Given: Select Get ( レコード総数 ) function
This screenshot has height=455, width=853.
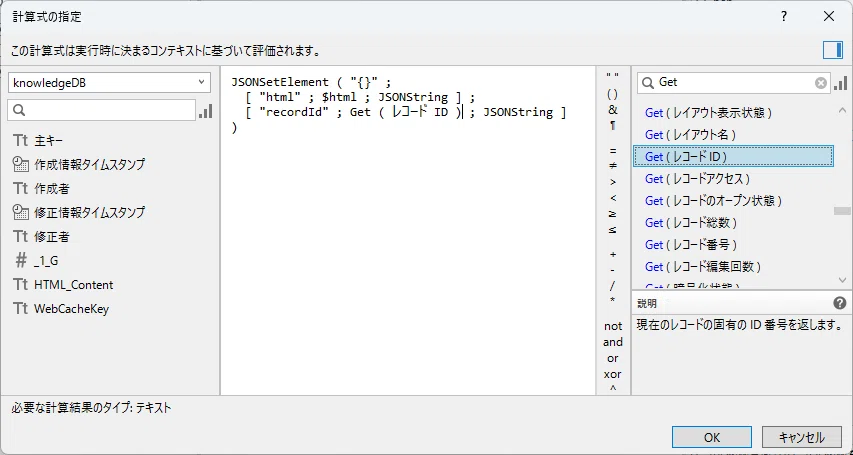Looking at the screenshot, I should pos(691,223).
